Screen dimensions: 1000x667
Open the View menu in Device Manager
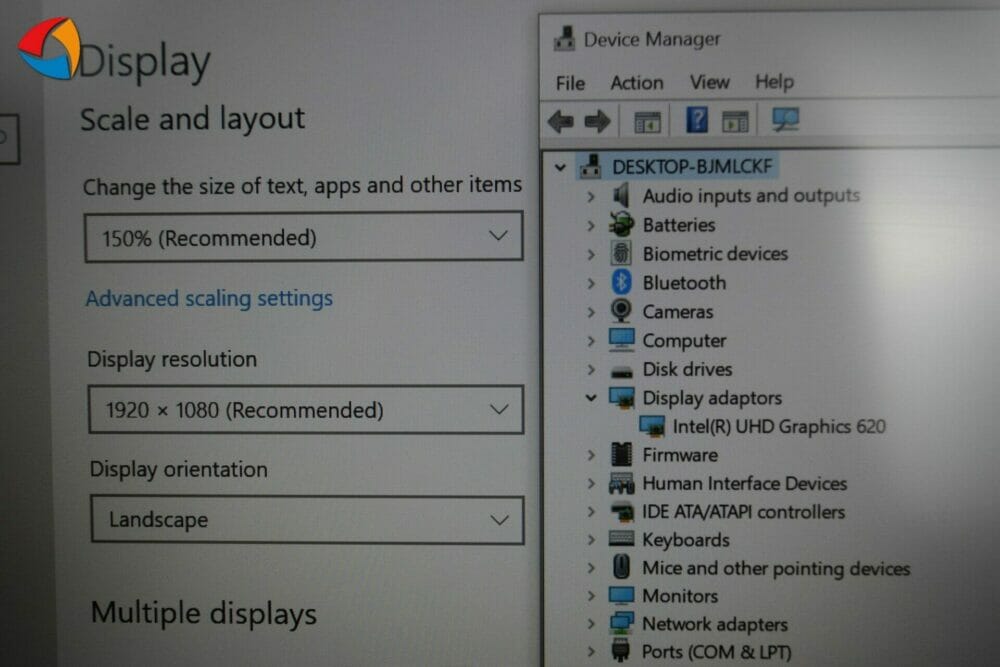(709, 82)
